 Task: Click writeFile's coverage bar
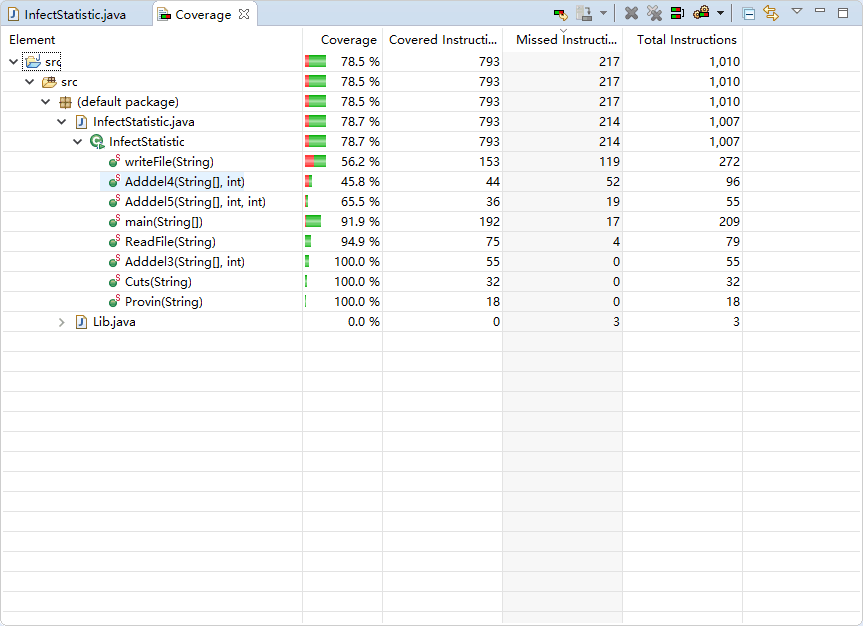(x=315, y=161)
